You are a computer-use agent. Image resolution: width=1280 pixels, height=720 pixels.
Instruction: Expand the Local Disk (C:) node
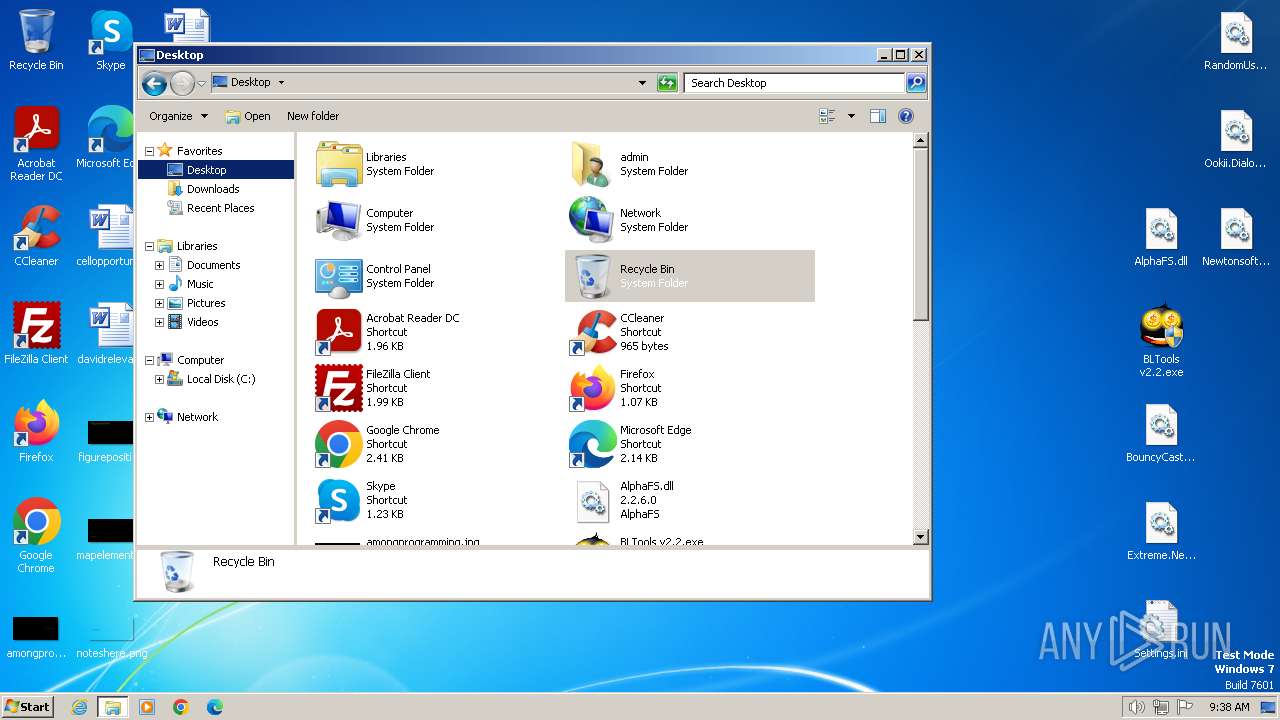(159, 379)
